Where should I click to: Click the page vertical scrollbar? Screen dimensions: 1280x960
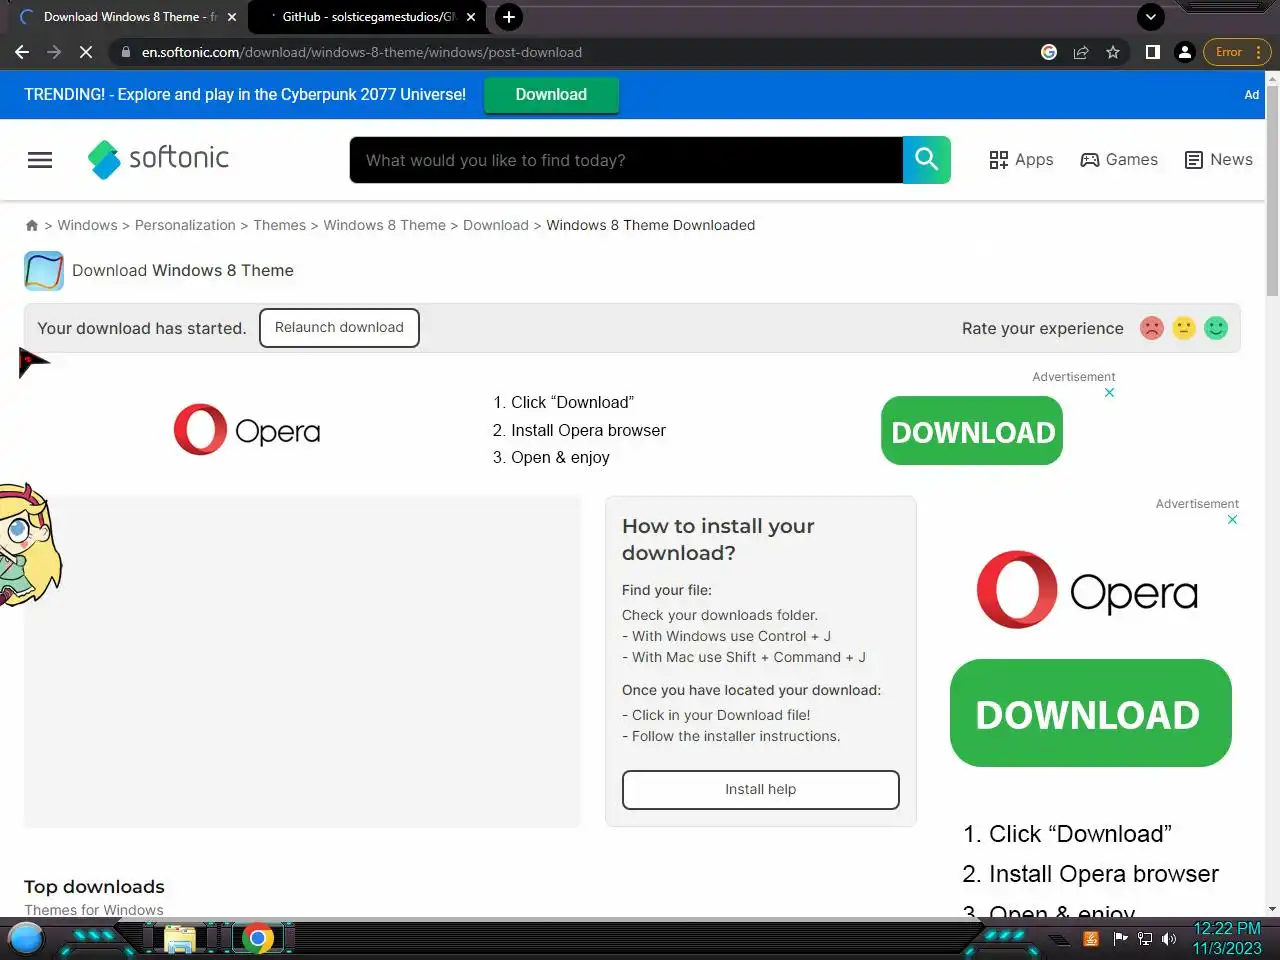click(1272, 190)
